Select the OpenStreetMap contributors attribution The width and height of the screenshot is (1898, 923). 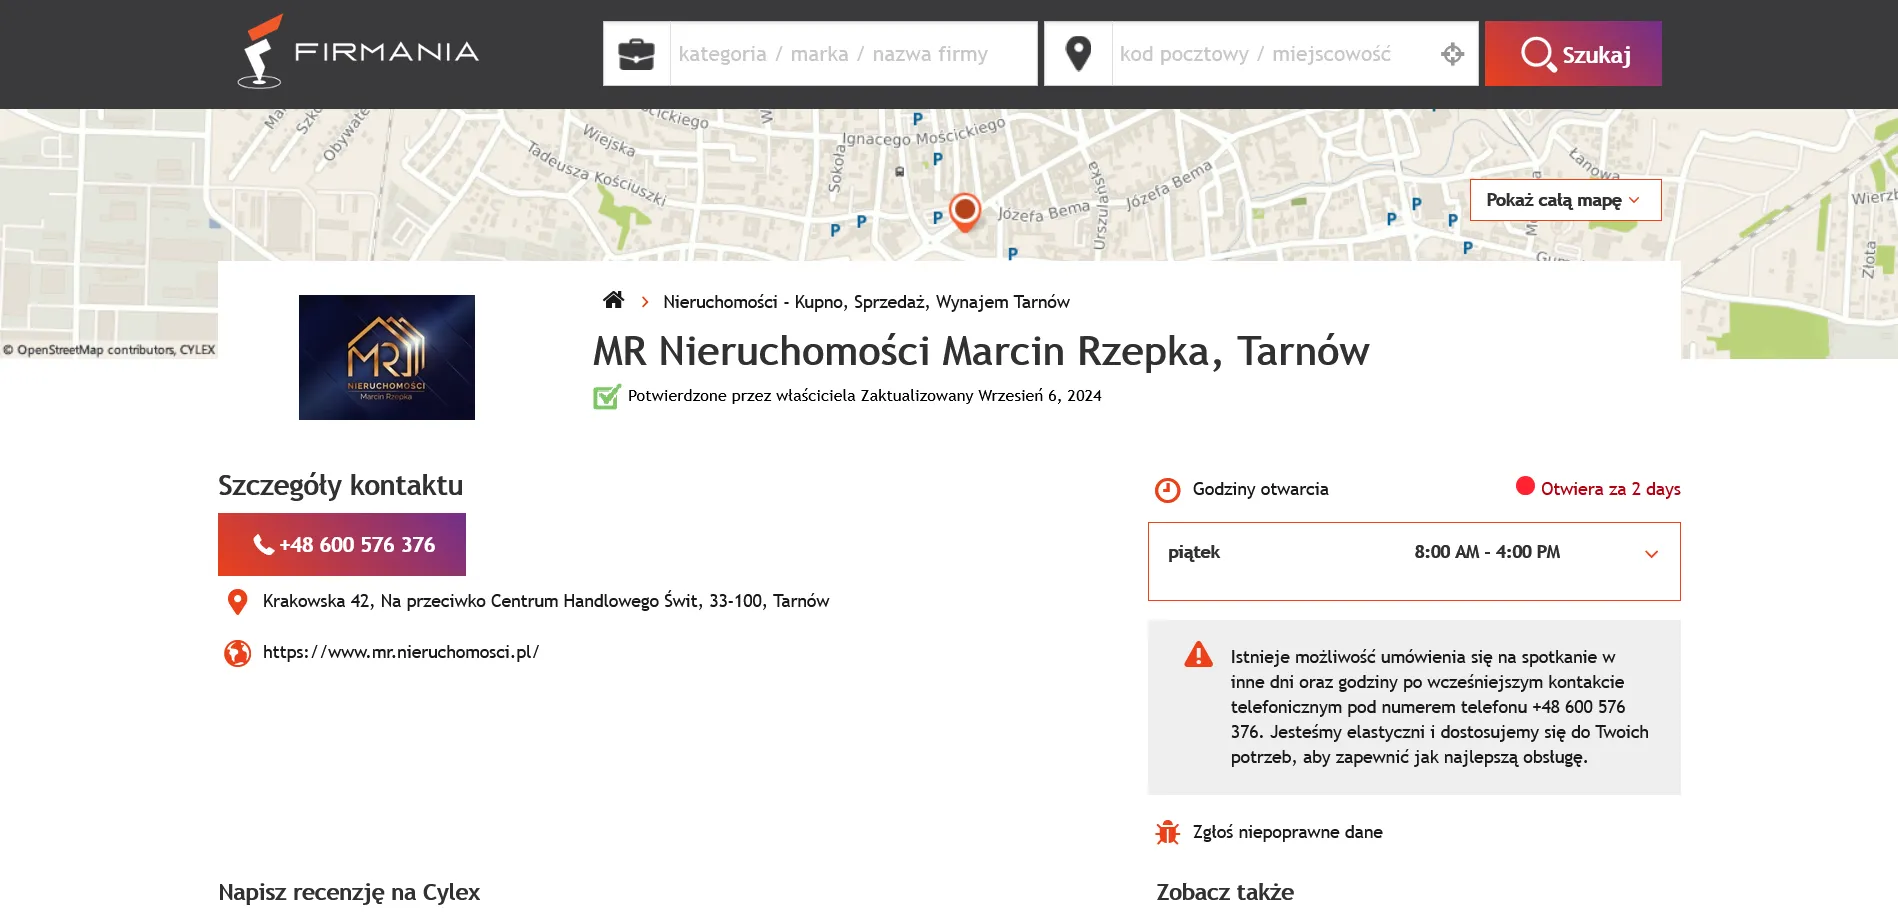(109, 350)
